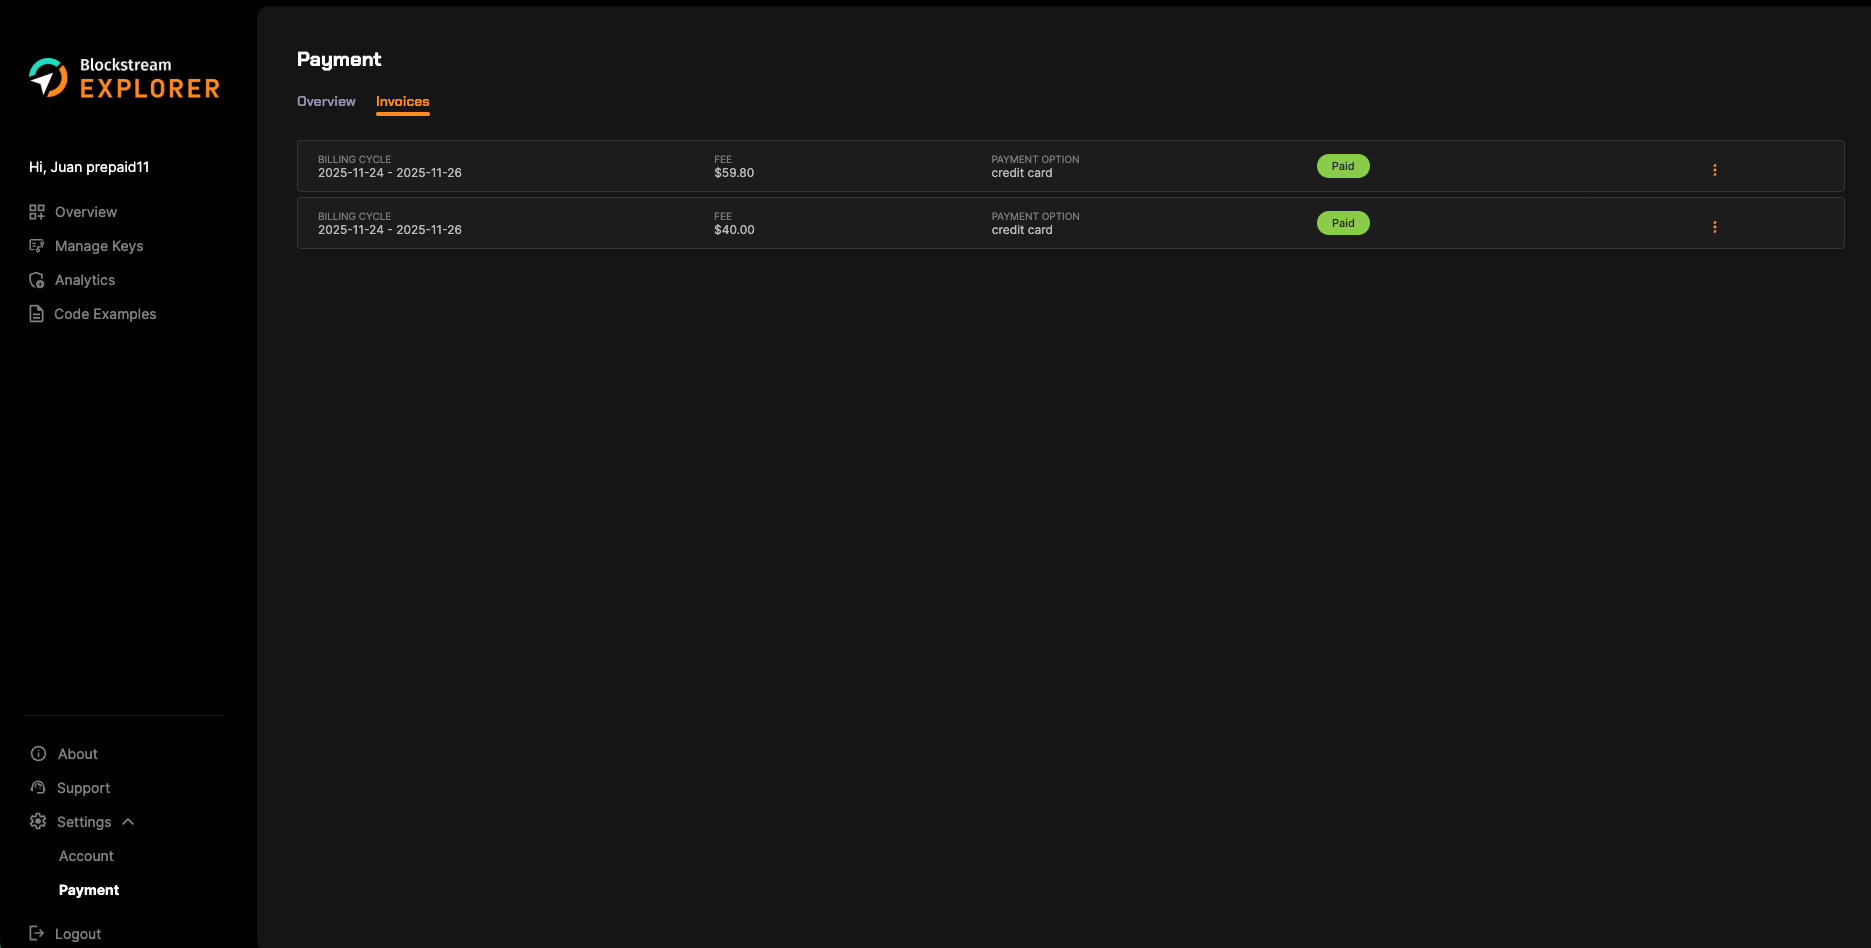Screen dimensions: 1871x948
Task: Click the Support headset icon
Action: pos(37,787)
